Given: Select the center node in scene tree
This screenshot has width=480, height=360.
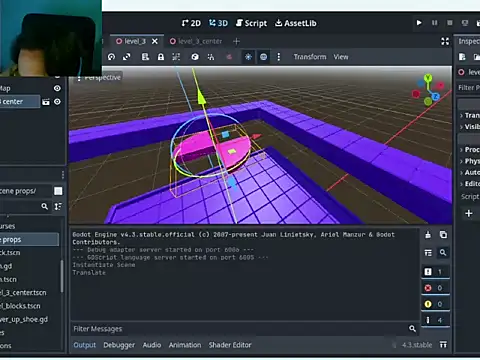Looking at the screenshot, I should pos(19,102).
